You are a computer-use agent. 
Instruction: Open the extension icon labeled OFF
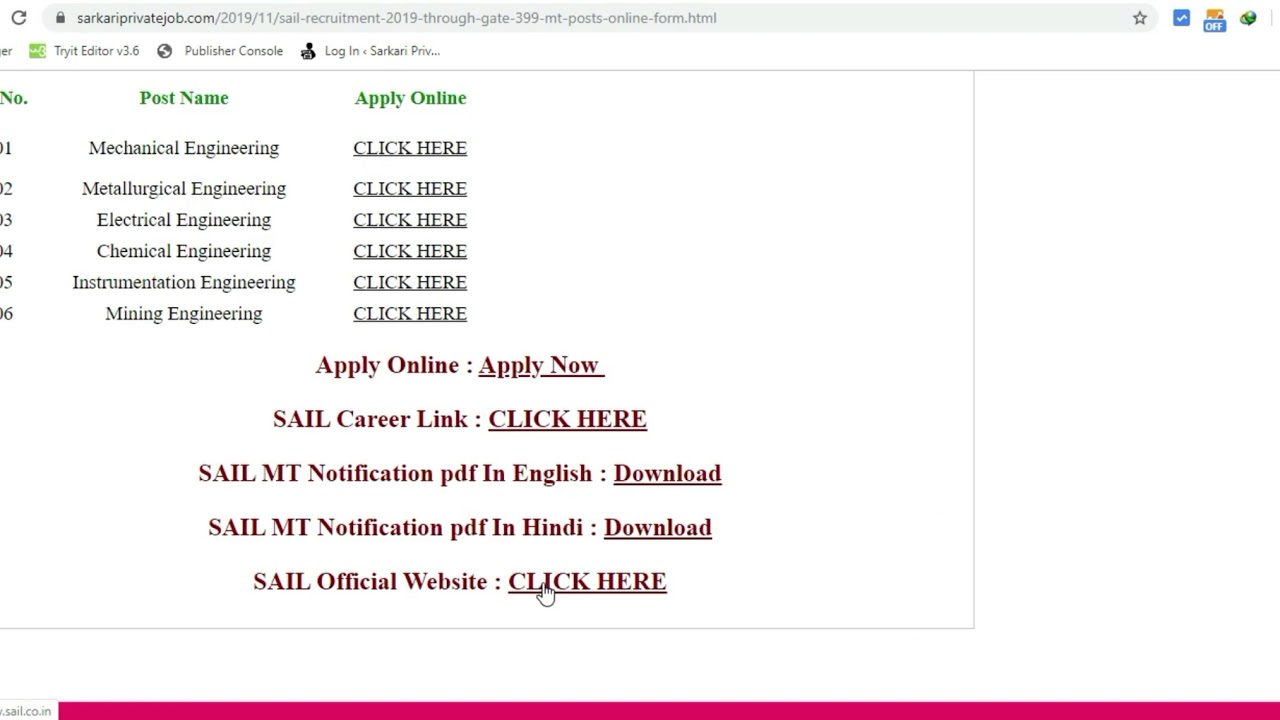tap(1214, 19)
